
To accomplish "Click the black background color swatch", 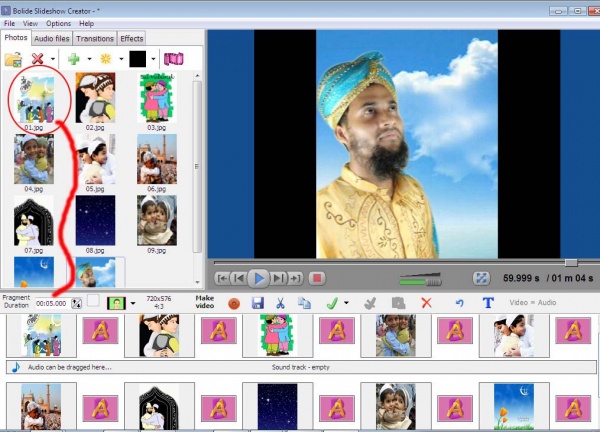I will 137,59.
